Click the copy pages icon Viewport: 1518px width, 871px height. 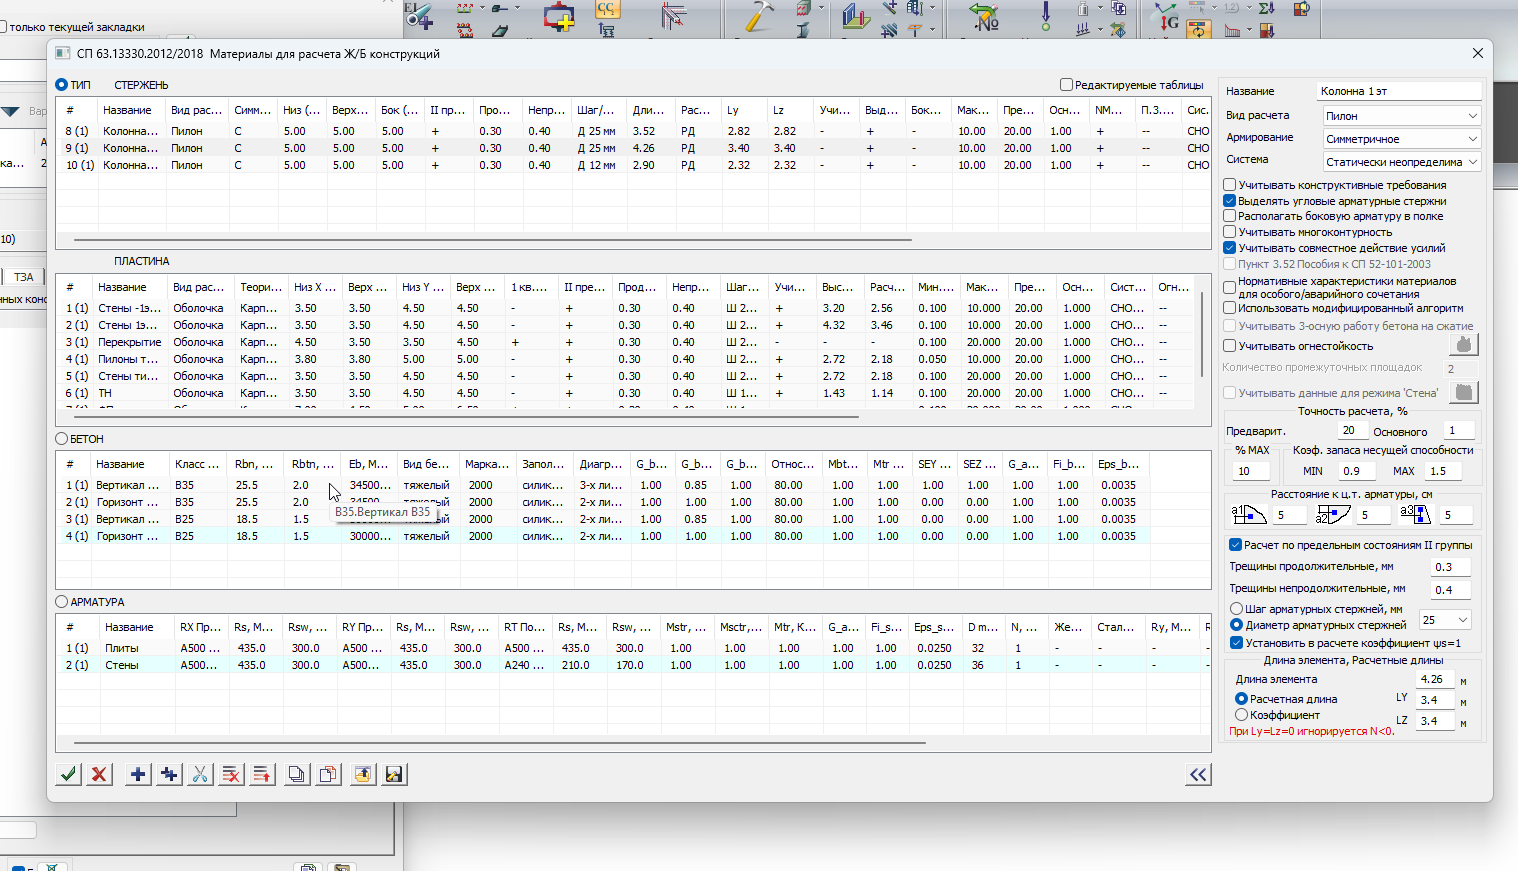[x=296, y=774]
